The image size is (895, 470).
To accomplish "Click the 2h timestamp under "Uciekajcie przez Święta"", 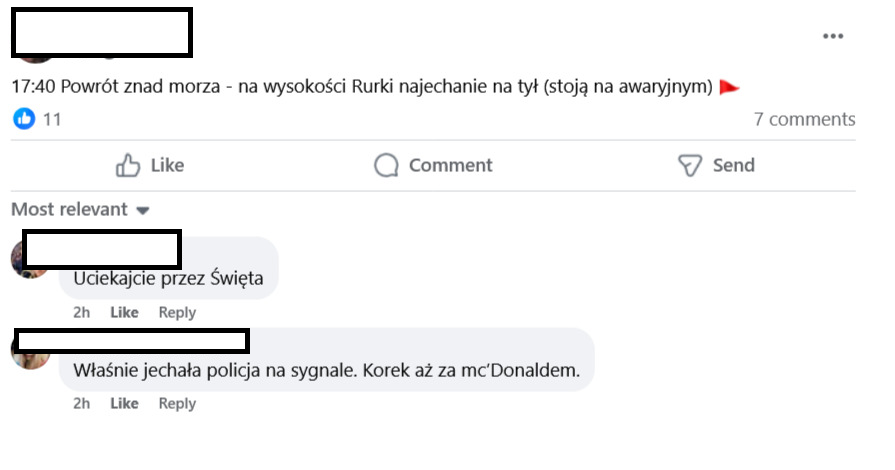I will pos(81,312).
